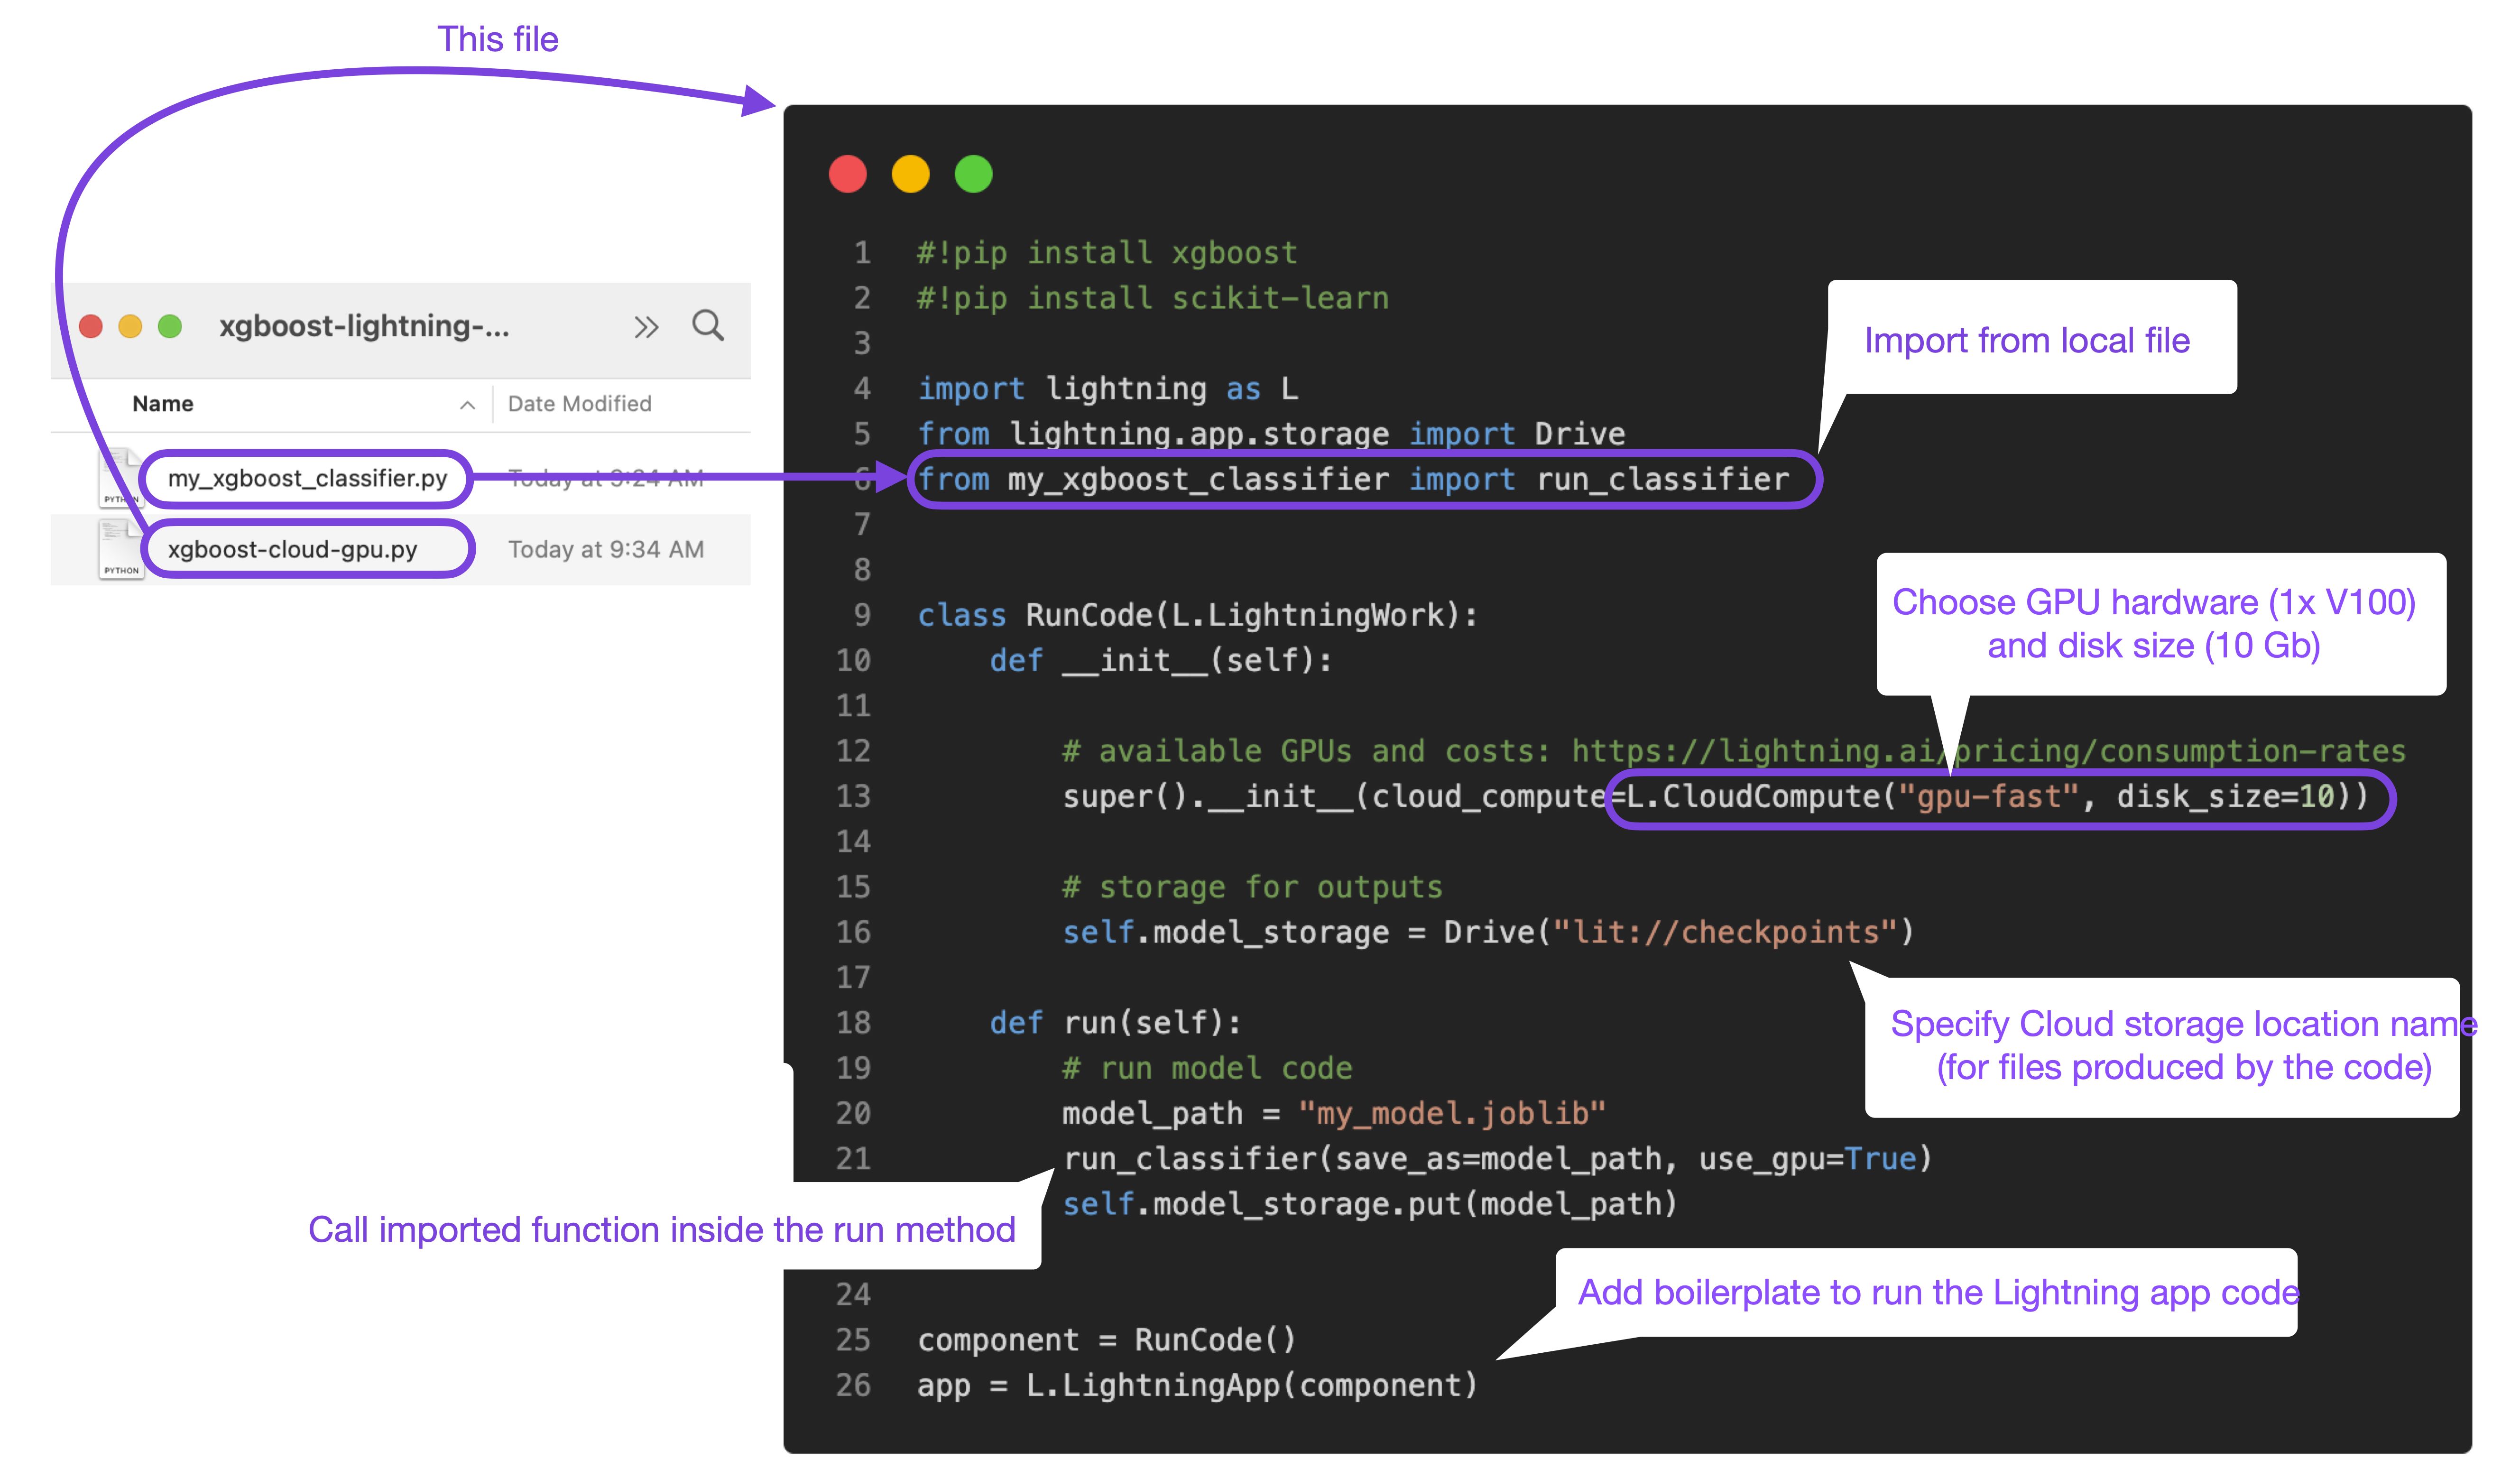Click the 'disk_size=10' argument on line 13
The width and height of the screenshot is (2520, 1469).
(x=2226, y=796)
